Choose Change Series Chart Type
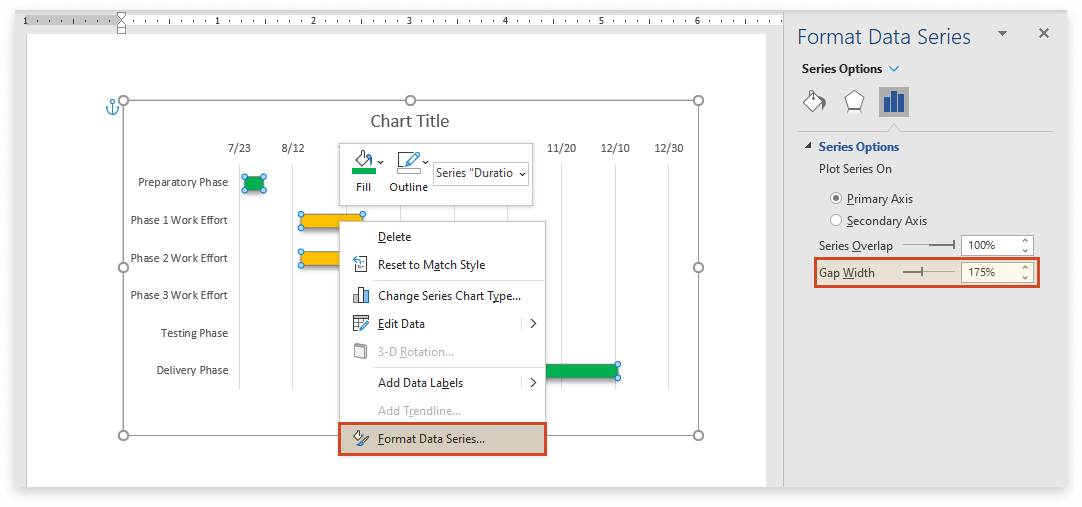Viewport: 1082px width, 507px height. (442, 296)
